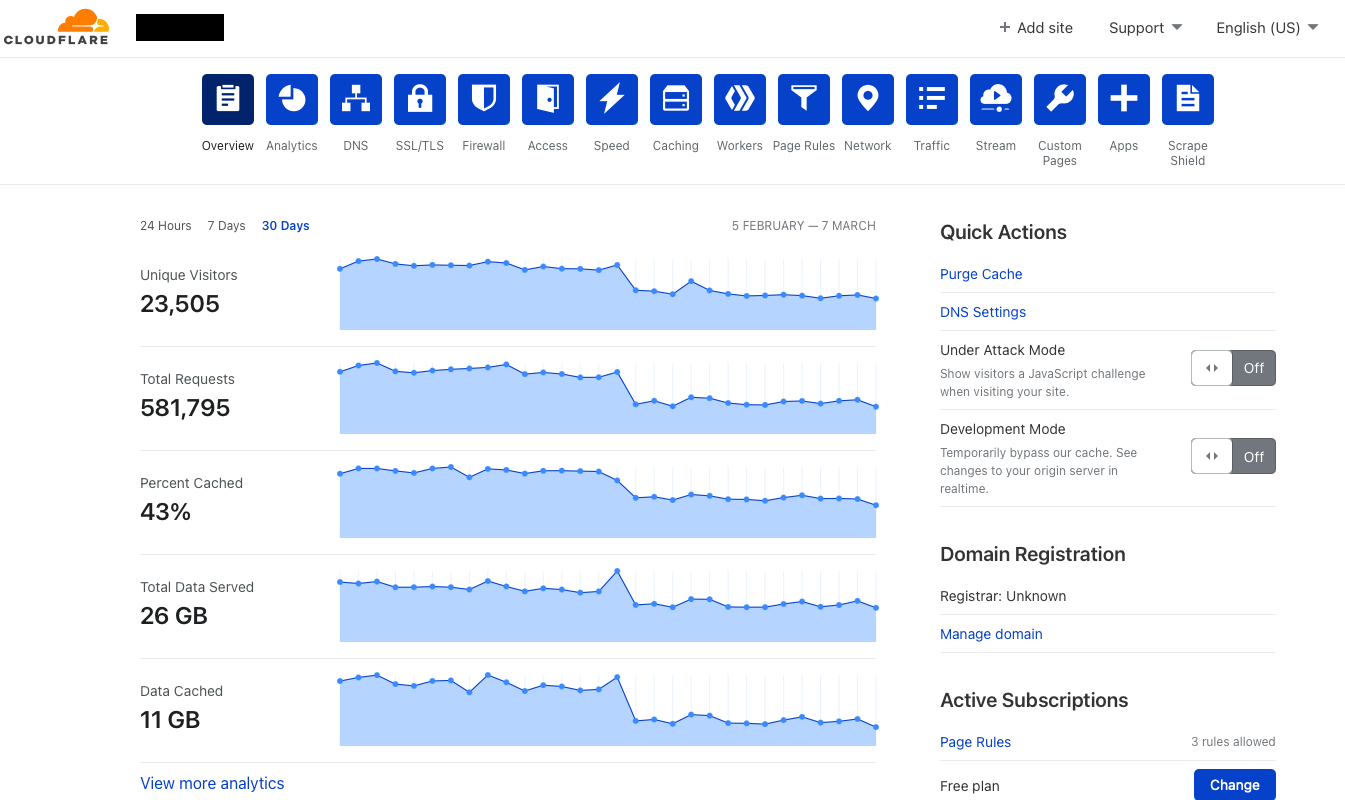Open the Speed lightning bolt icon

[612, 99]
